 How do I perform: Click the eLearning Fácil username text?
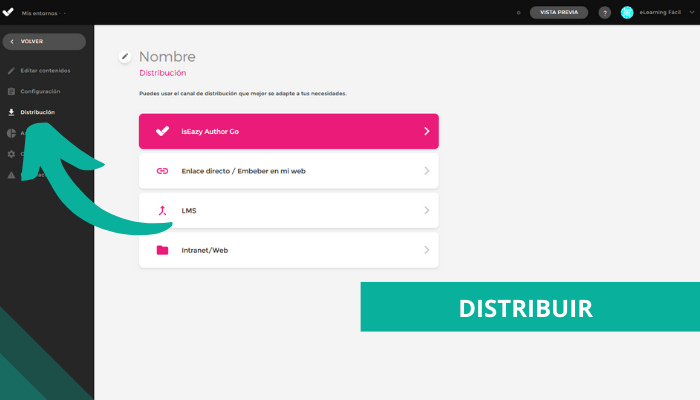click(660, 12)
